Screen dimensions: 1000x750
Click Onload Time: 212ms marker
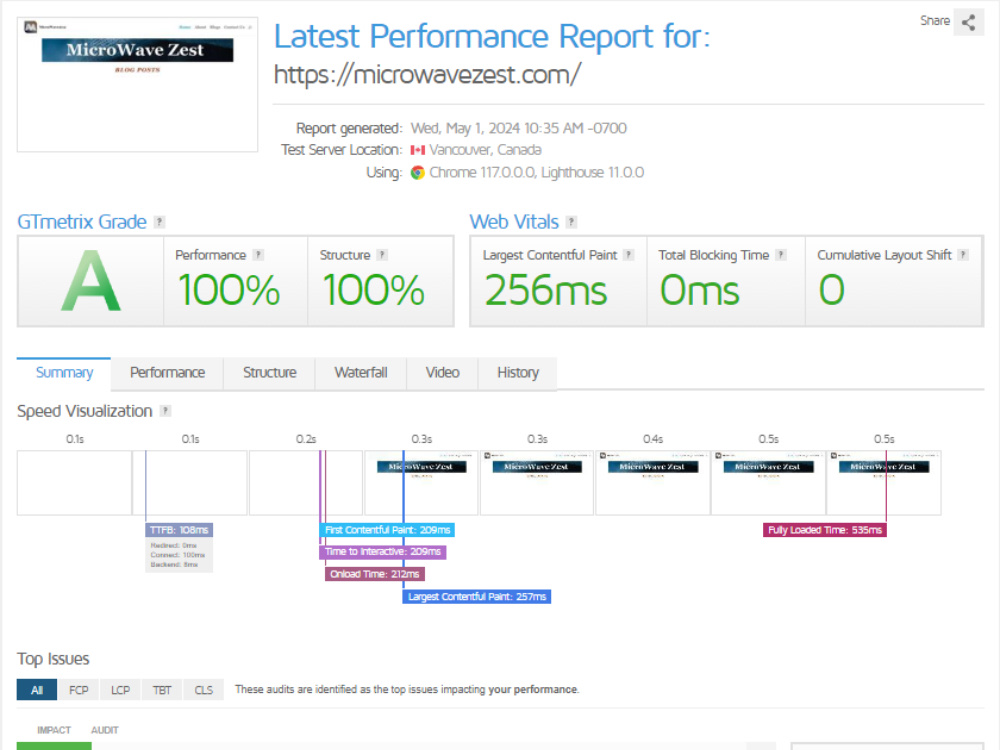pos(374,574)
